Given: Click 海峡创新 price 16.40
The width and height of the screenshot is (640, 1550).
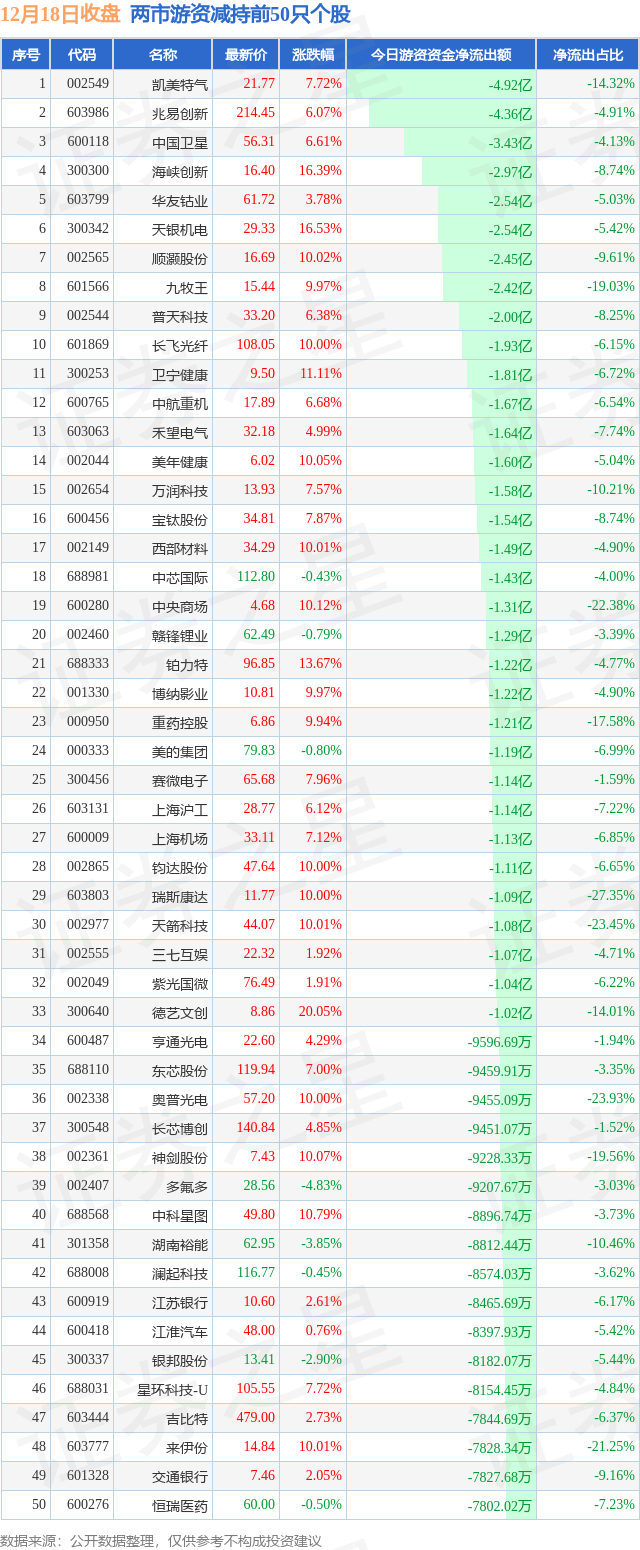Looking at the screenshot, I should (258, 171).
